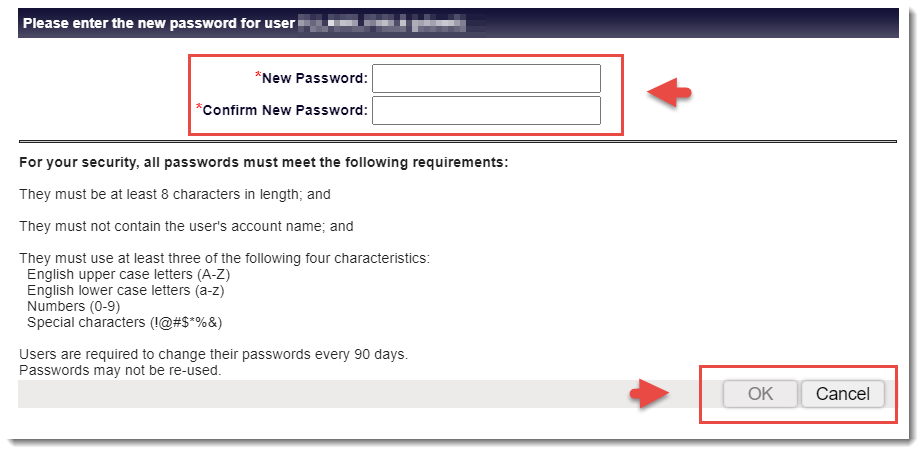Click the "Special characters (!@#$*%&)" line

(124, 323)
